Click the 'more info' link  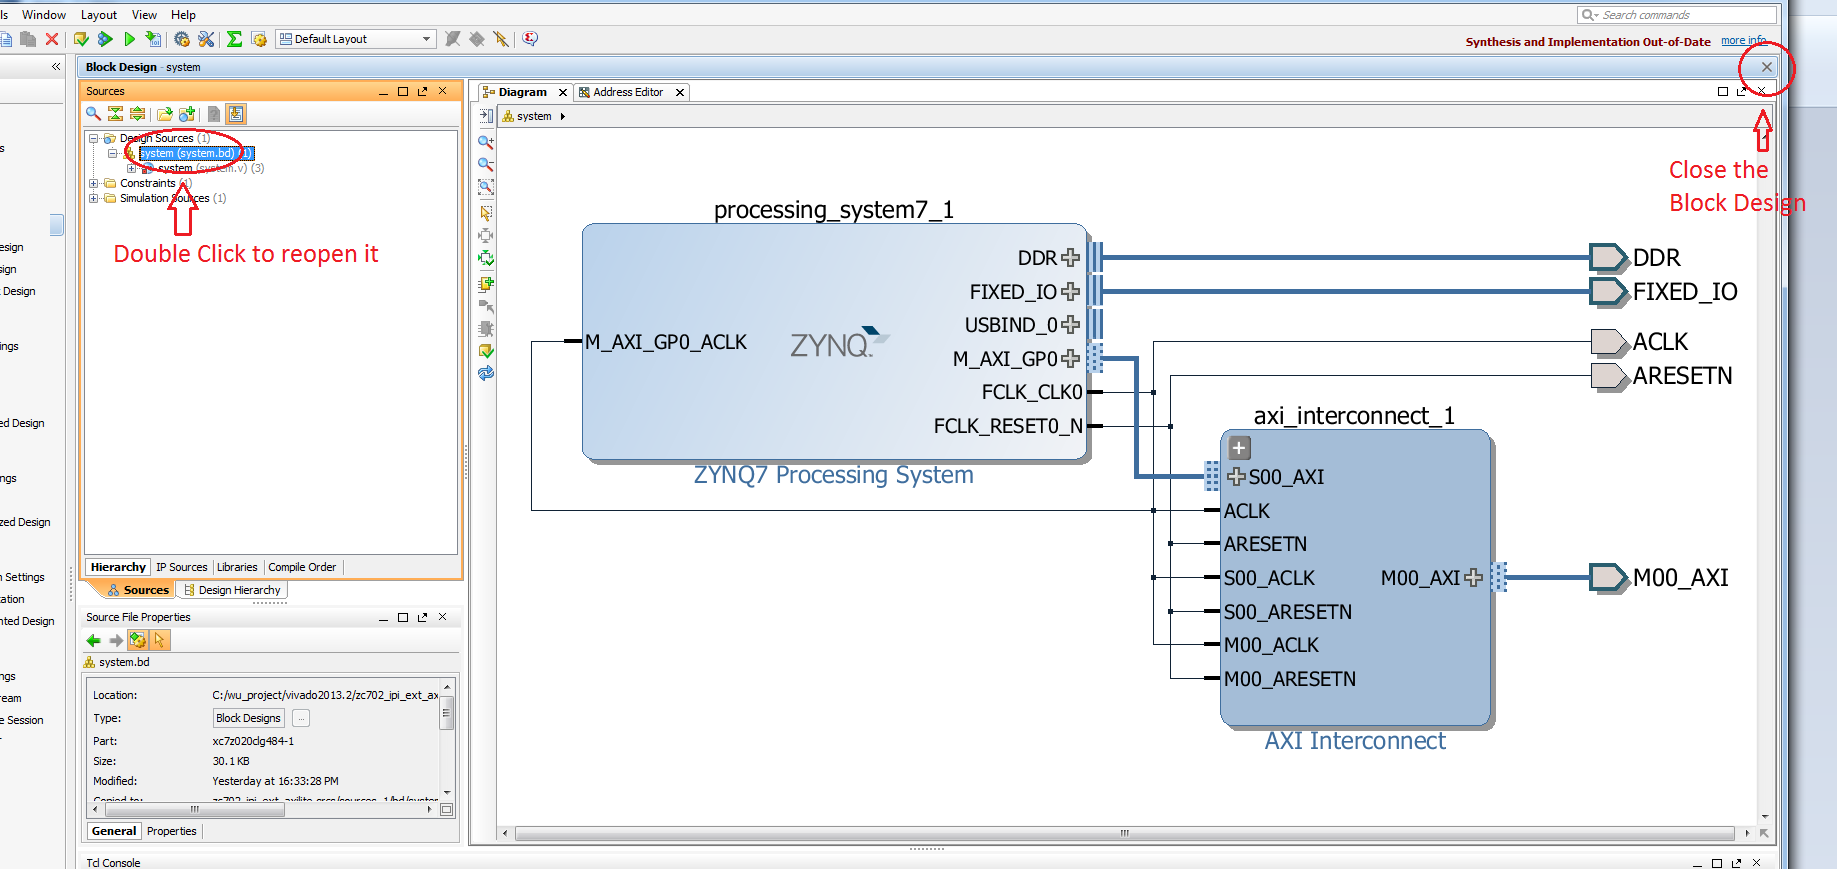[1743, 41]
